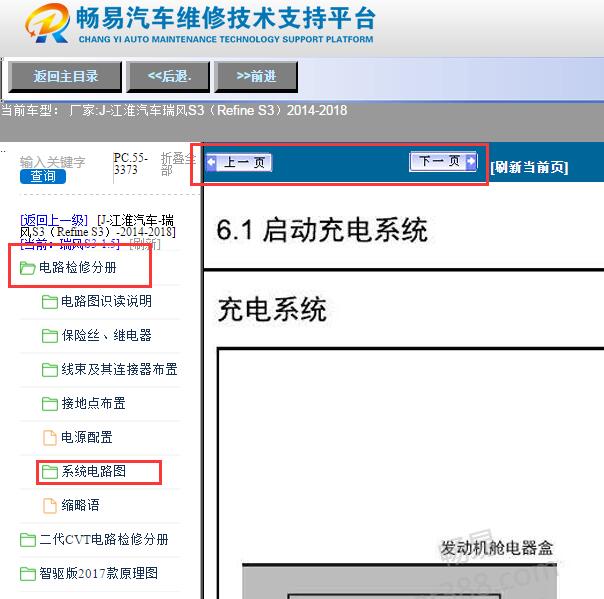The image size is (604, 599).
Task: Click the 返回上一级 link
Action: 54,220
